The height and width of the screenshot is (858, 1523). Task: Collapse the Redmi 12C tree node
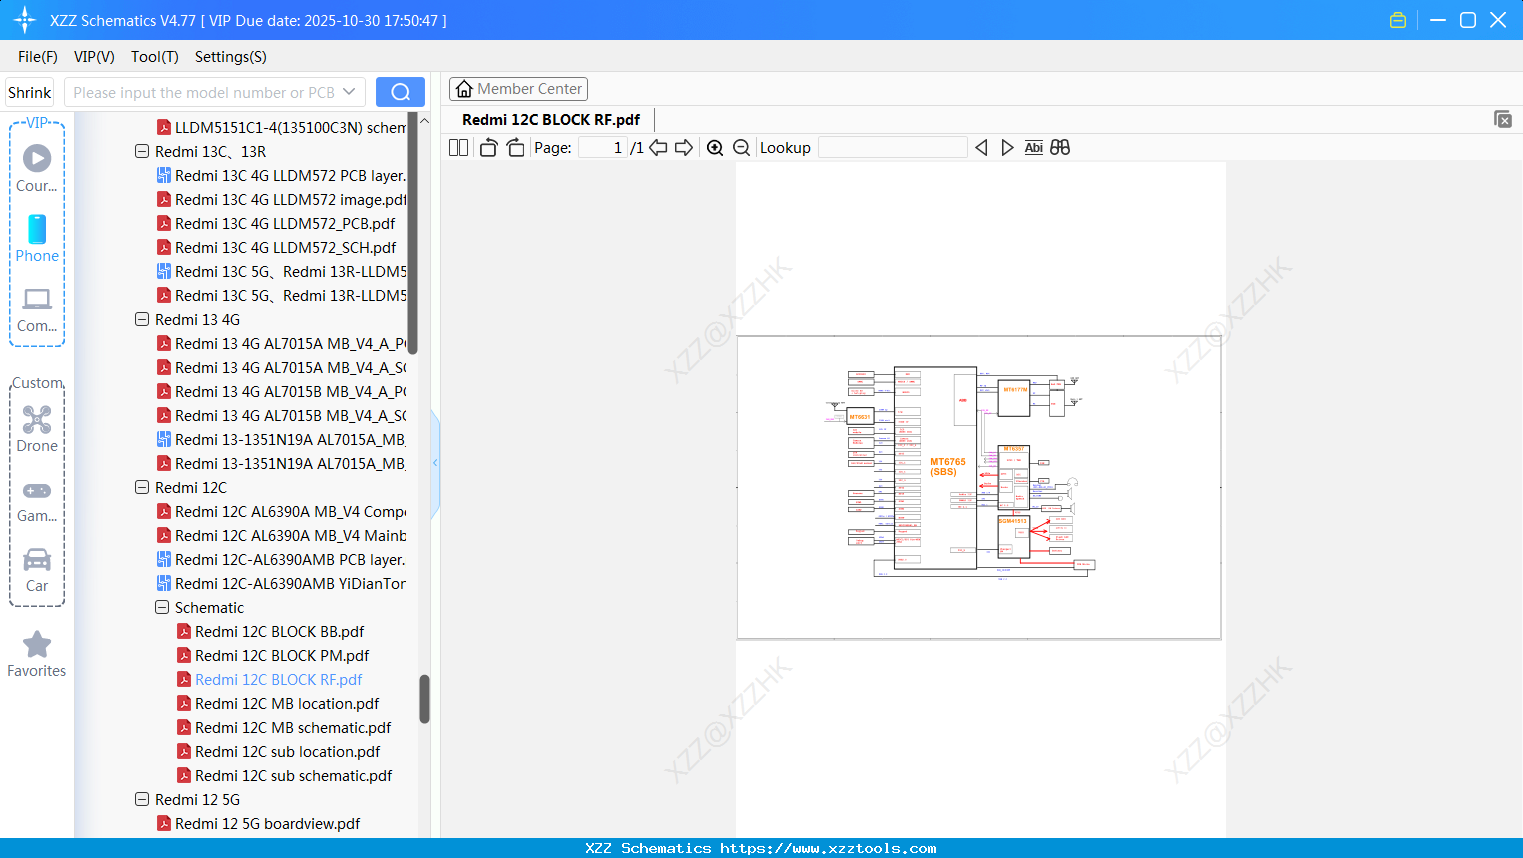141,487
